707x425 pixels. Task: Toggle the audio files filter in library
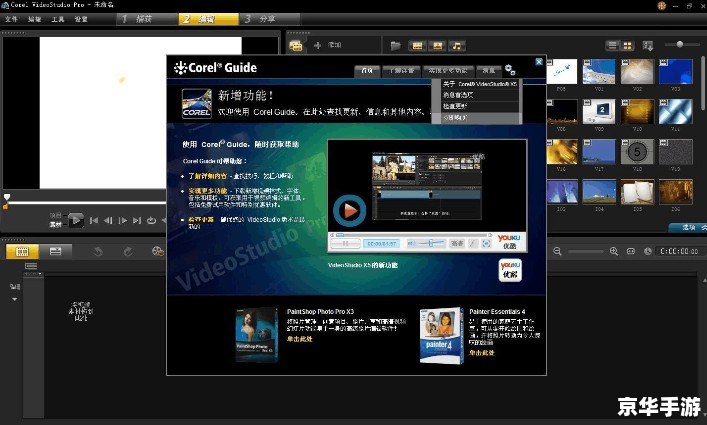pyautogui.click(x=457, y=45)
